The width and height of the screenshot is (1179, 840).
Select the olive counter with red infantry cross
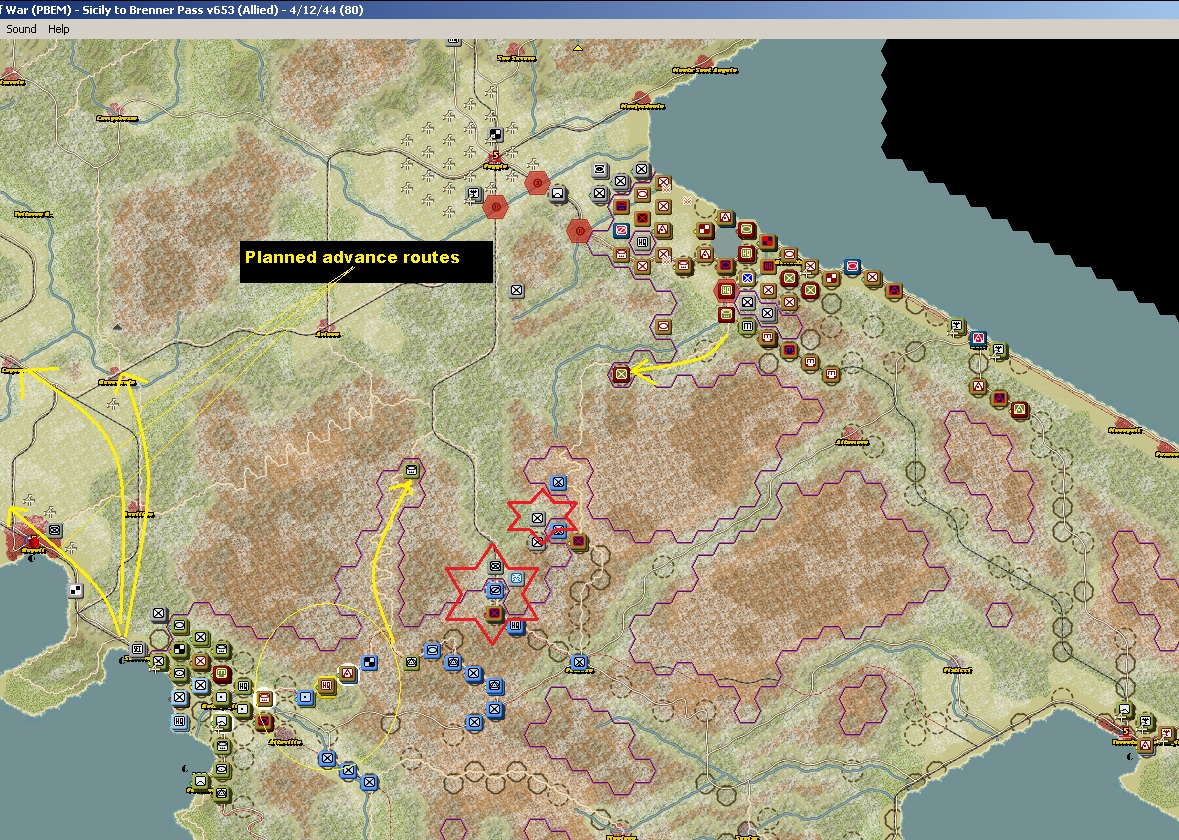201,662
